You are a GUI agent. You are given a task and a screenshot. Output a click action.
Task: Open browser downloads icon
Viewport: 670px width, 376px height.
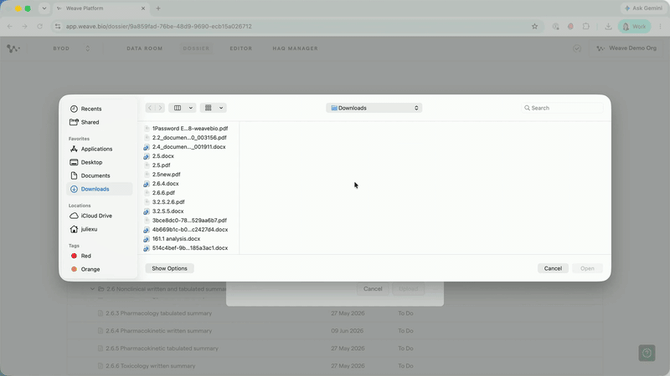pyautogui.click(x=608, y=26)
